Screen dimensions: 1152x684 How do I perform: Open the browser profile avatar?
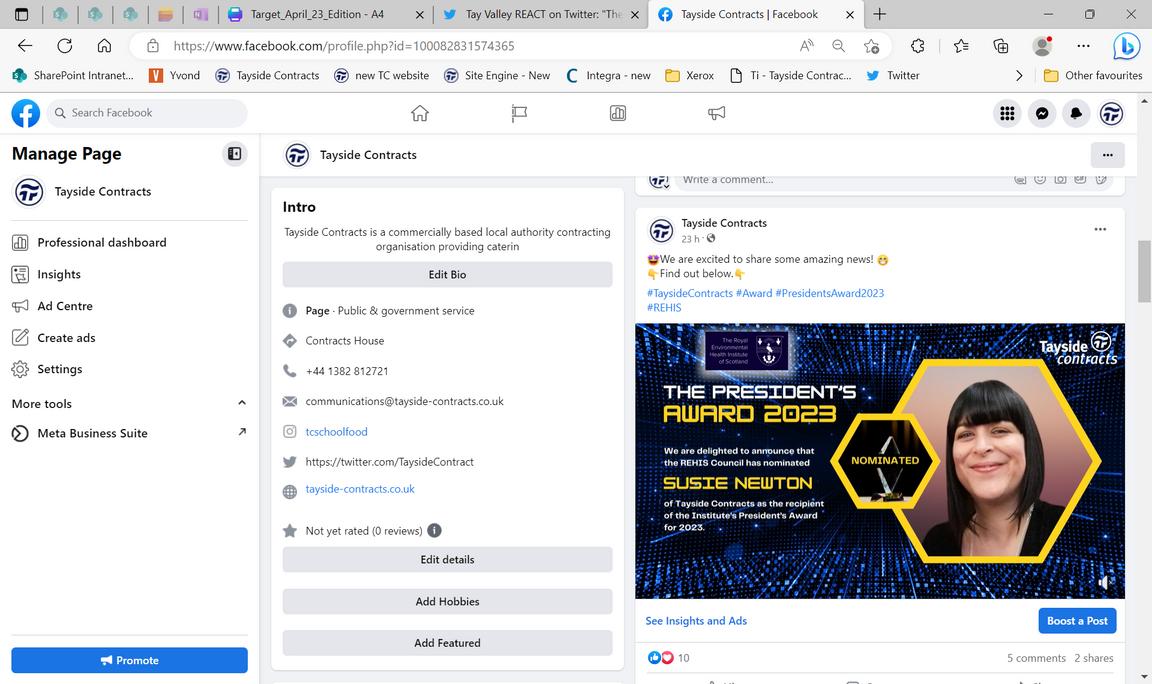coord(1042,46)
